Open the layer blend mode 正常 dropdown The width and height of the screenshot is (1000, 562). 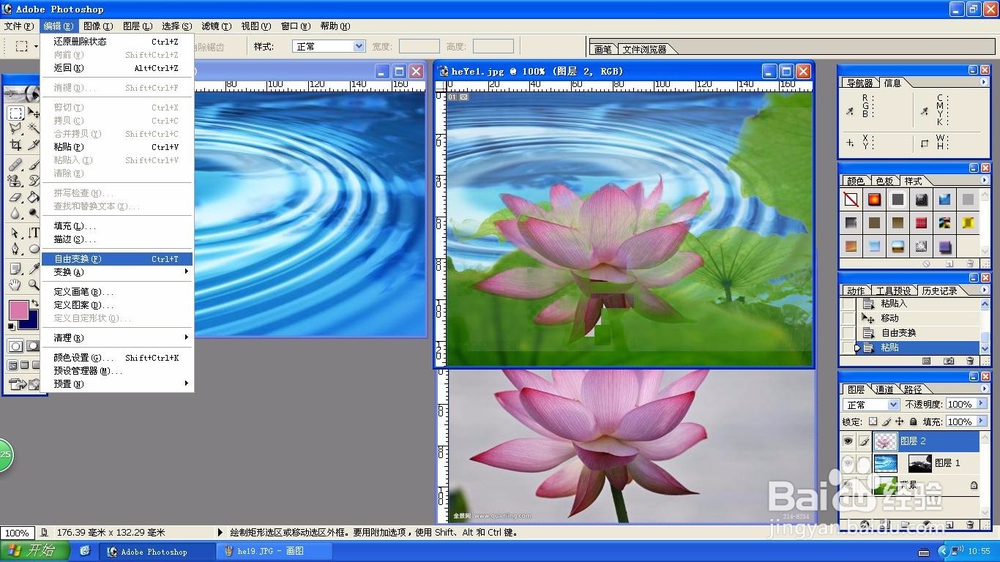pos(893,404)
